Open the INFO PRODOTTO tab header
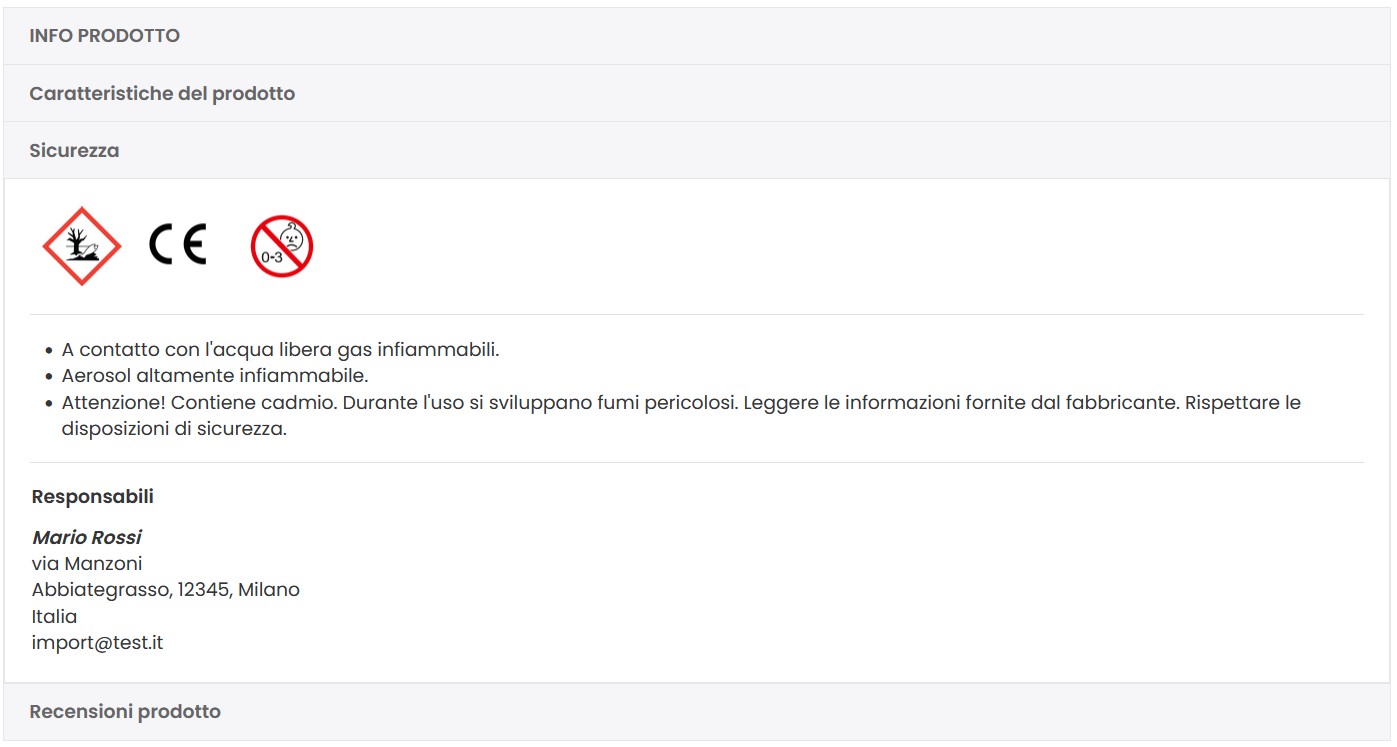 click(x=697, y=36)
